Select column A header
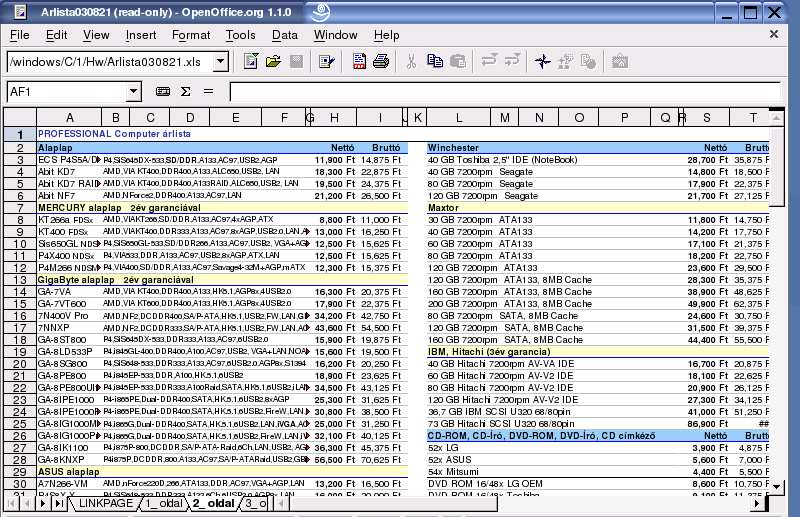The image size is (800, 517). tap(69, 118)
